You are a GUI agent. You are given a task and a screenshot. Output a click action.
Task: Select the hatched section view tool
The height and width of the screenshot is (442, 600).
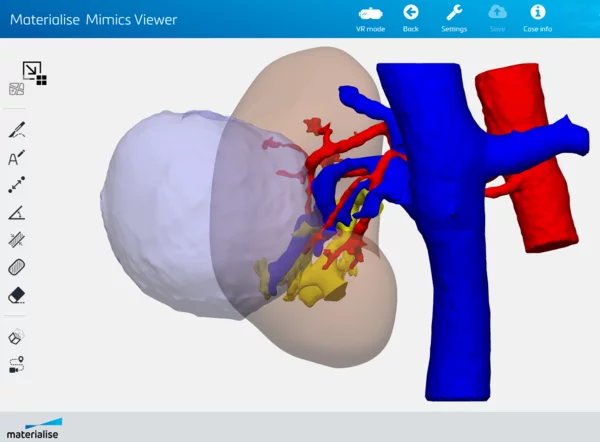(x=16, y=267)
